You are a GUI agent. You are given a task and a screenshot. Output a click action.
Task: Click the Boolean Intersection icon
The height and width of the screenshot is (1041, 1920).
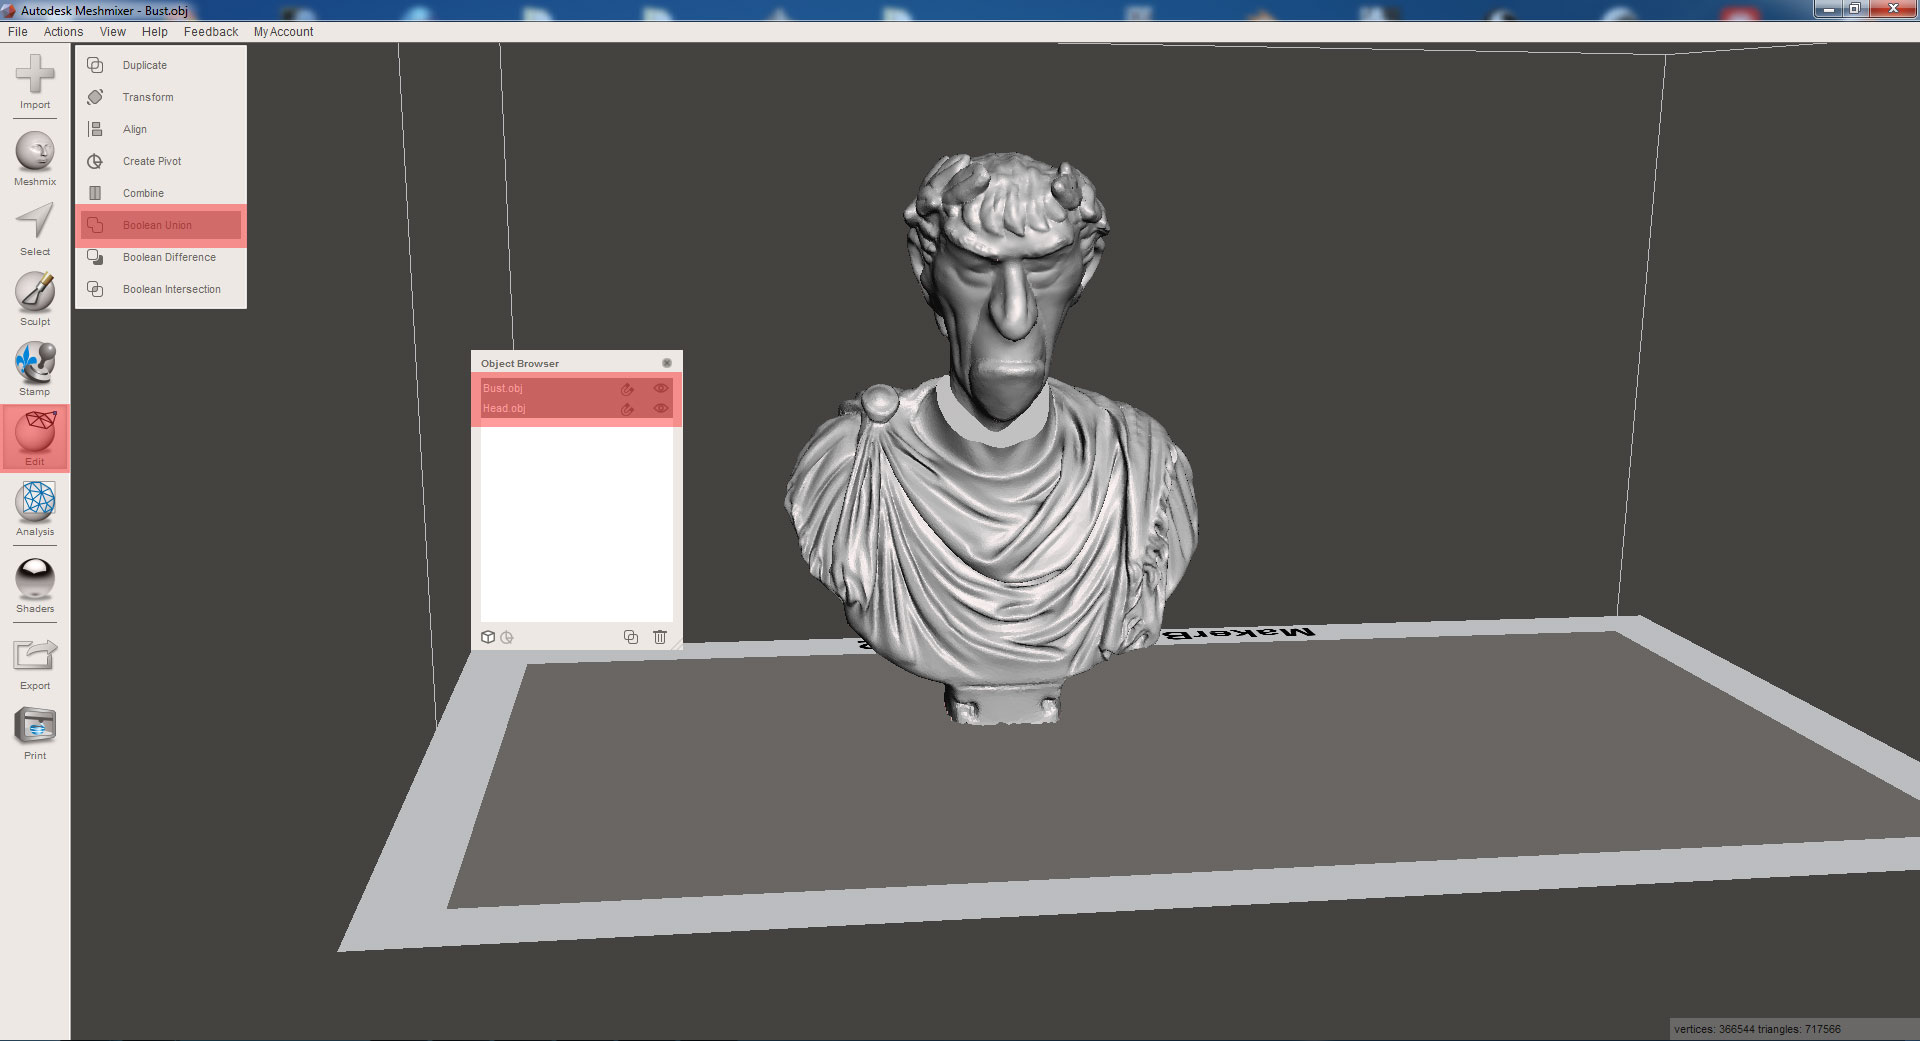pyautogui.click(x=95, y=289)
